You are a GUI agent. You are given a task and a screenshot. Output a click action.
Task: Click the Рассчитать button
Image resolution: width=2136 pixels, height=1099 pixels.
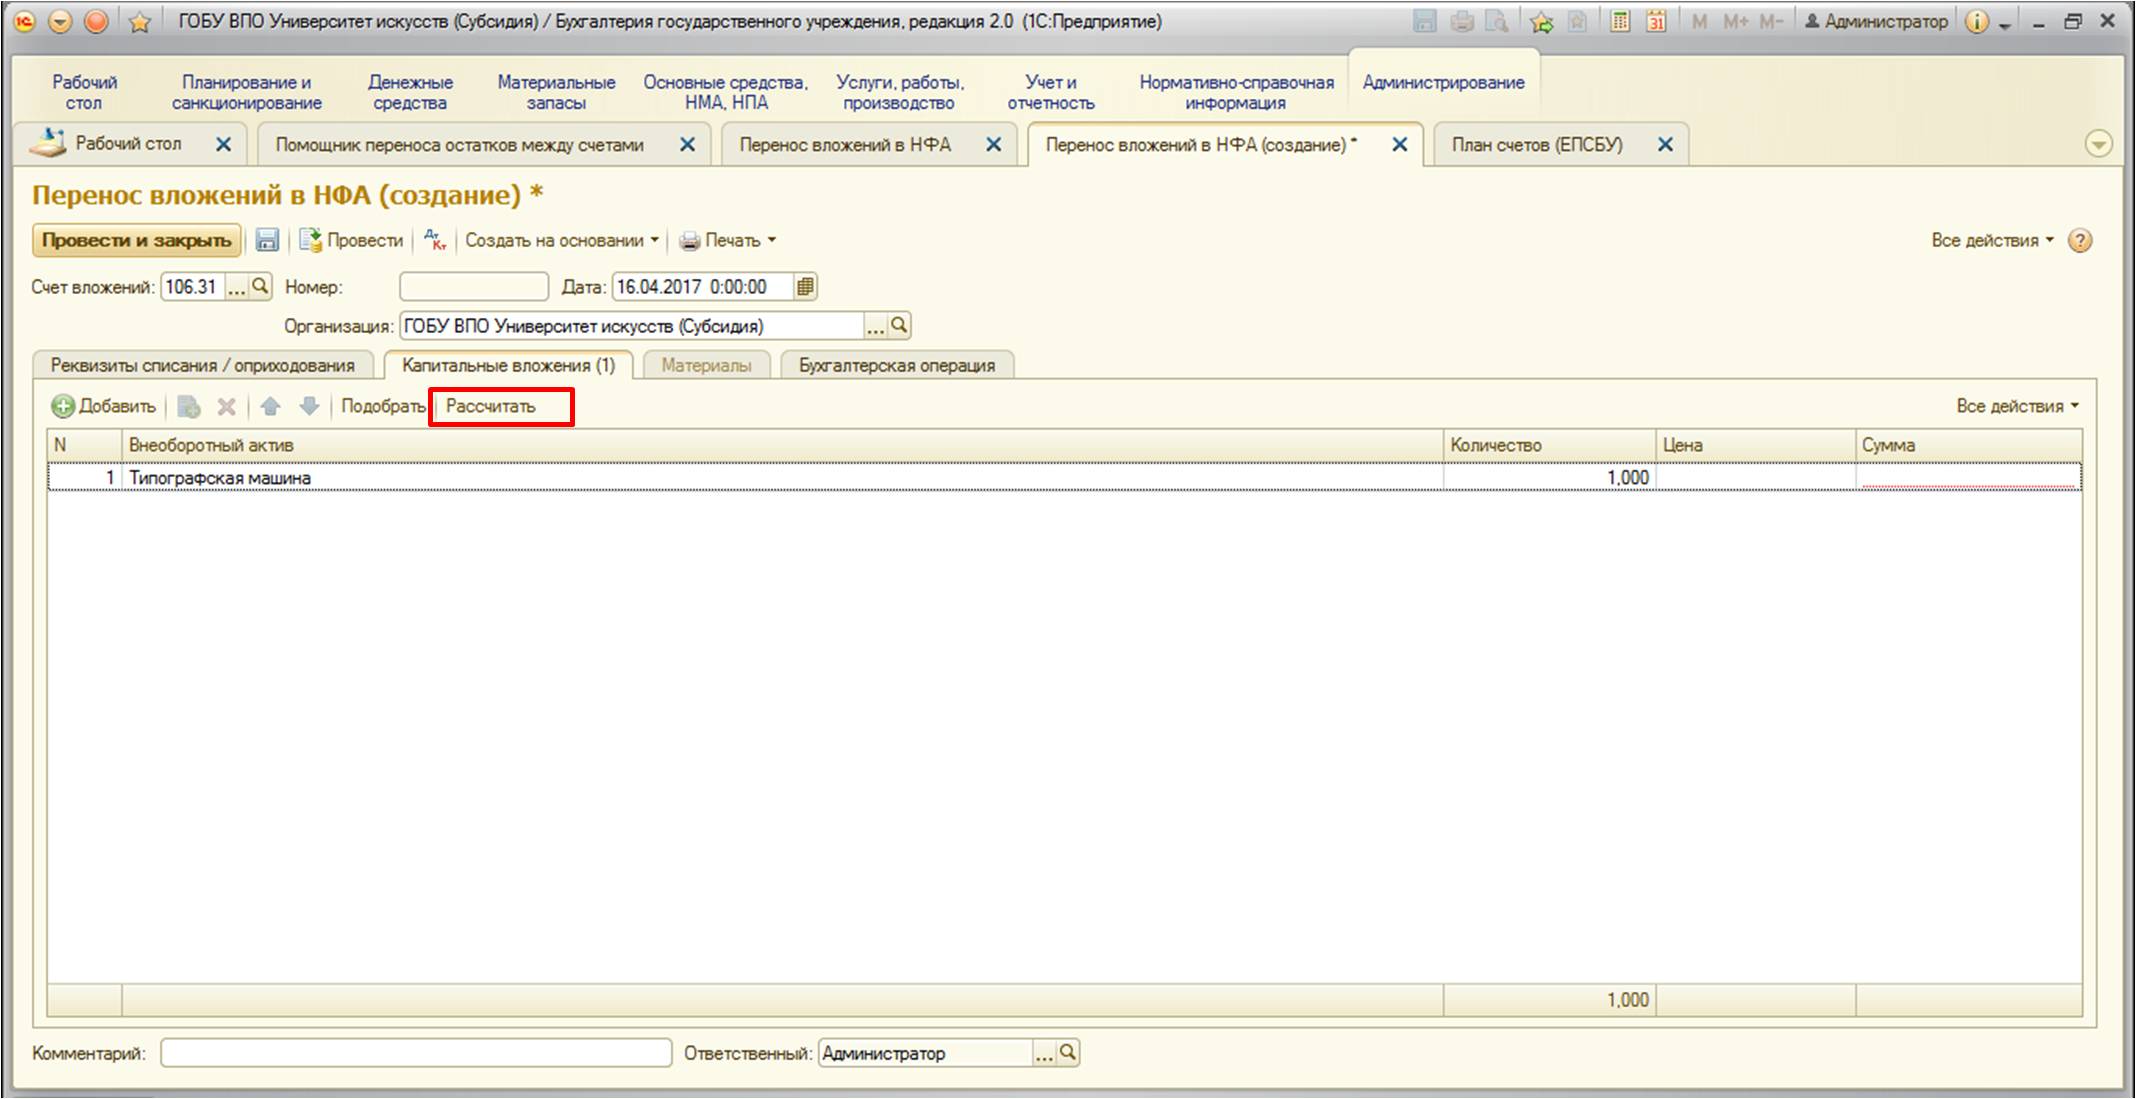point(491,406)
